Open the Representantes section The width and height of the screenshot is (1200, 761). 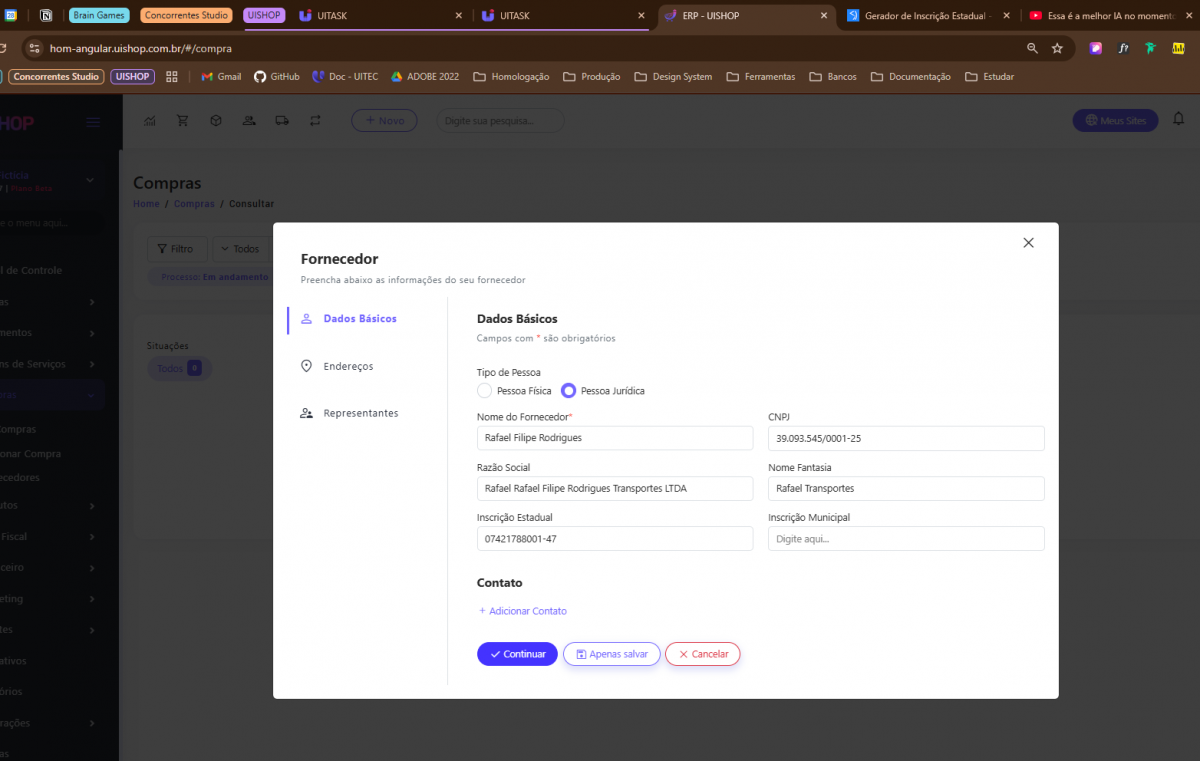[360, 413]
